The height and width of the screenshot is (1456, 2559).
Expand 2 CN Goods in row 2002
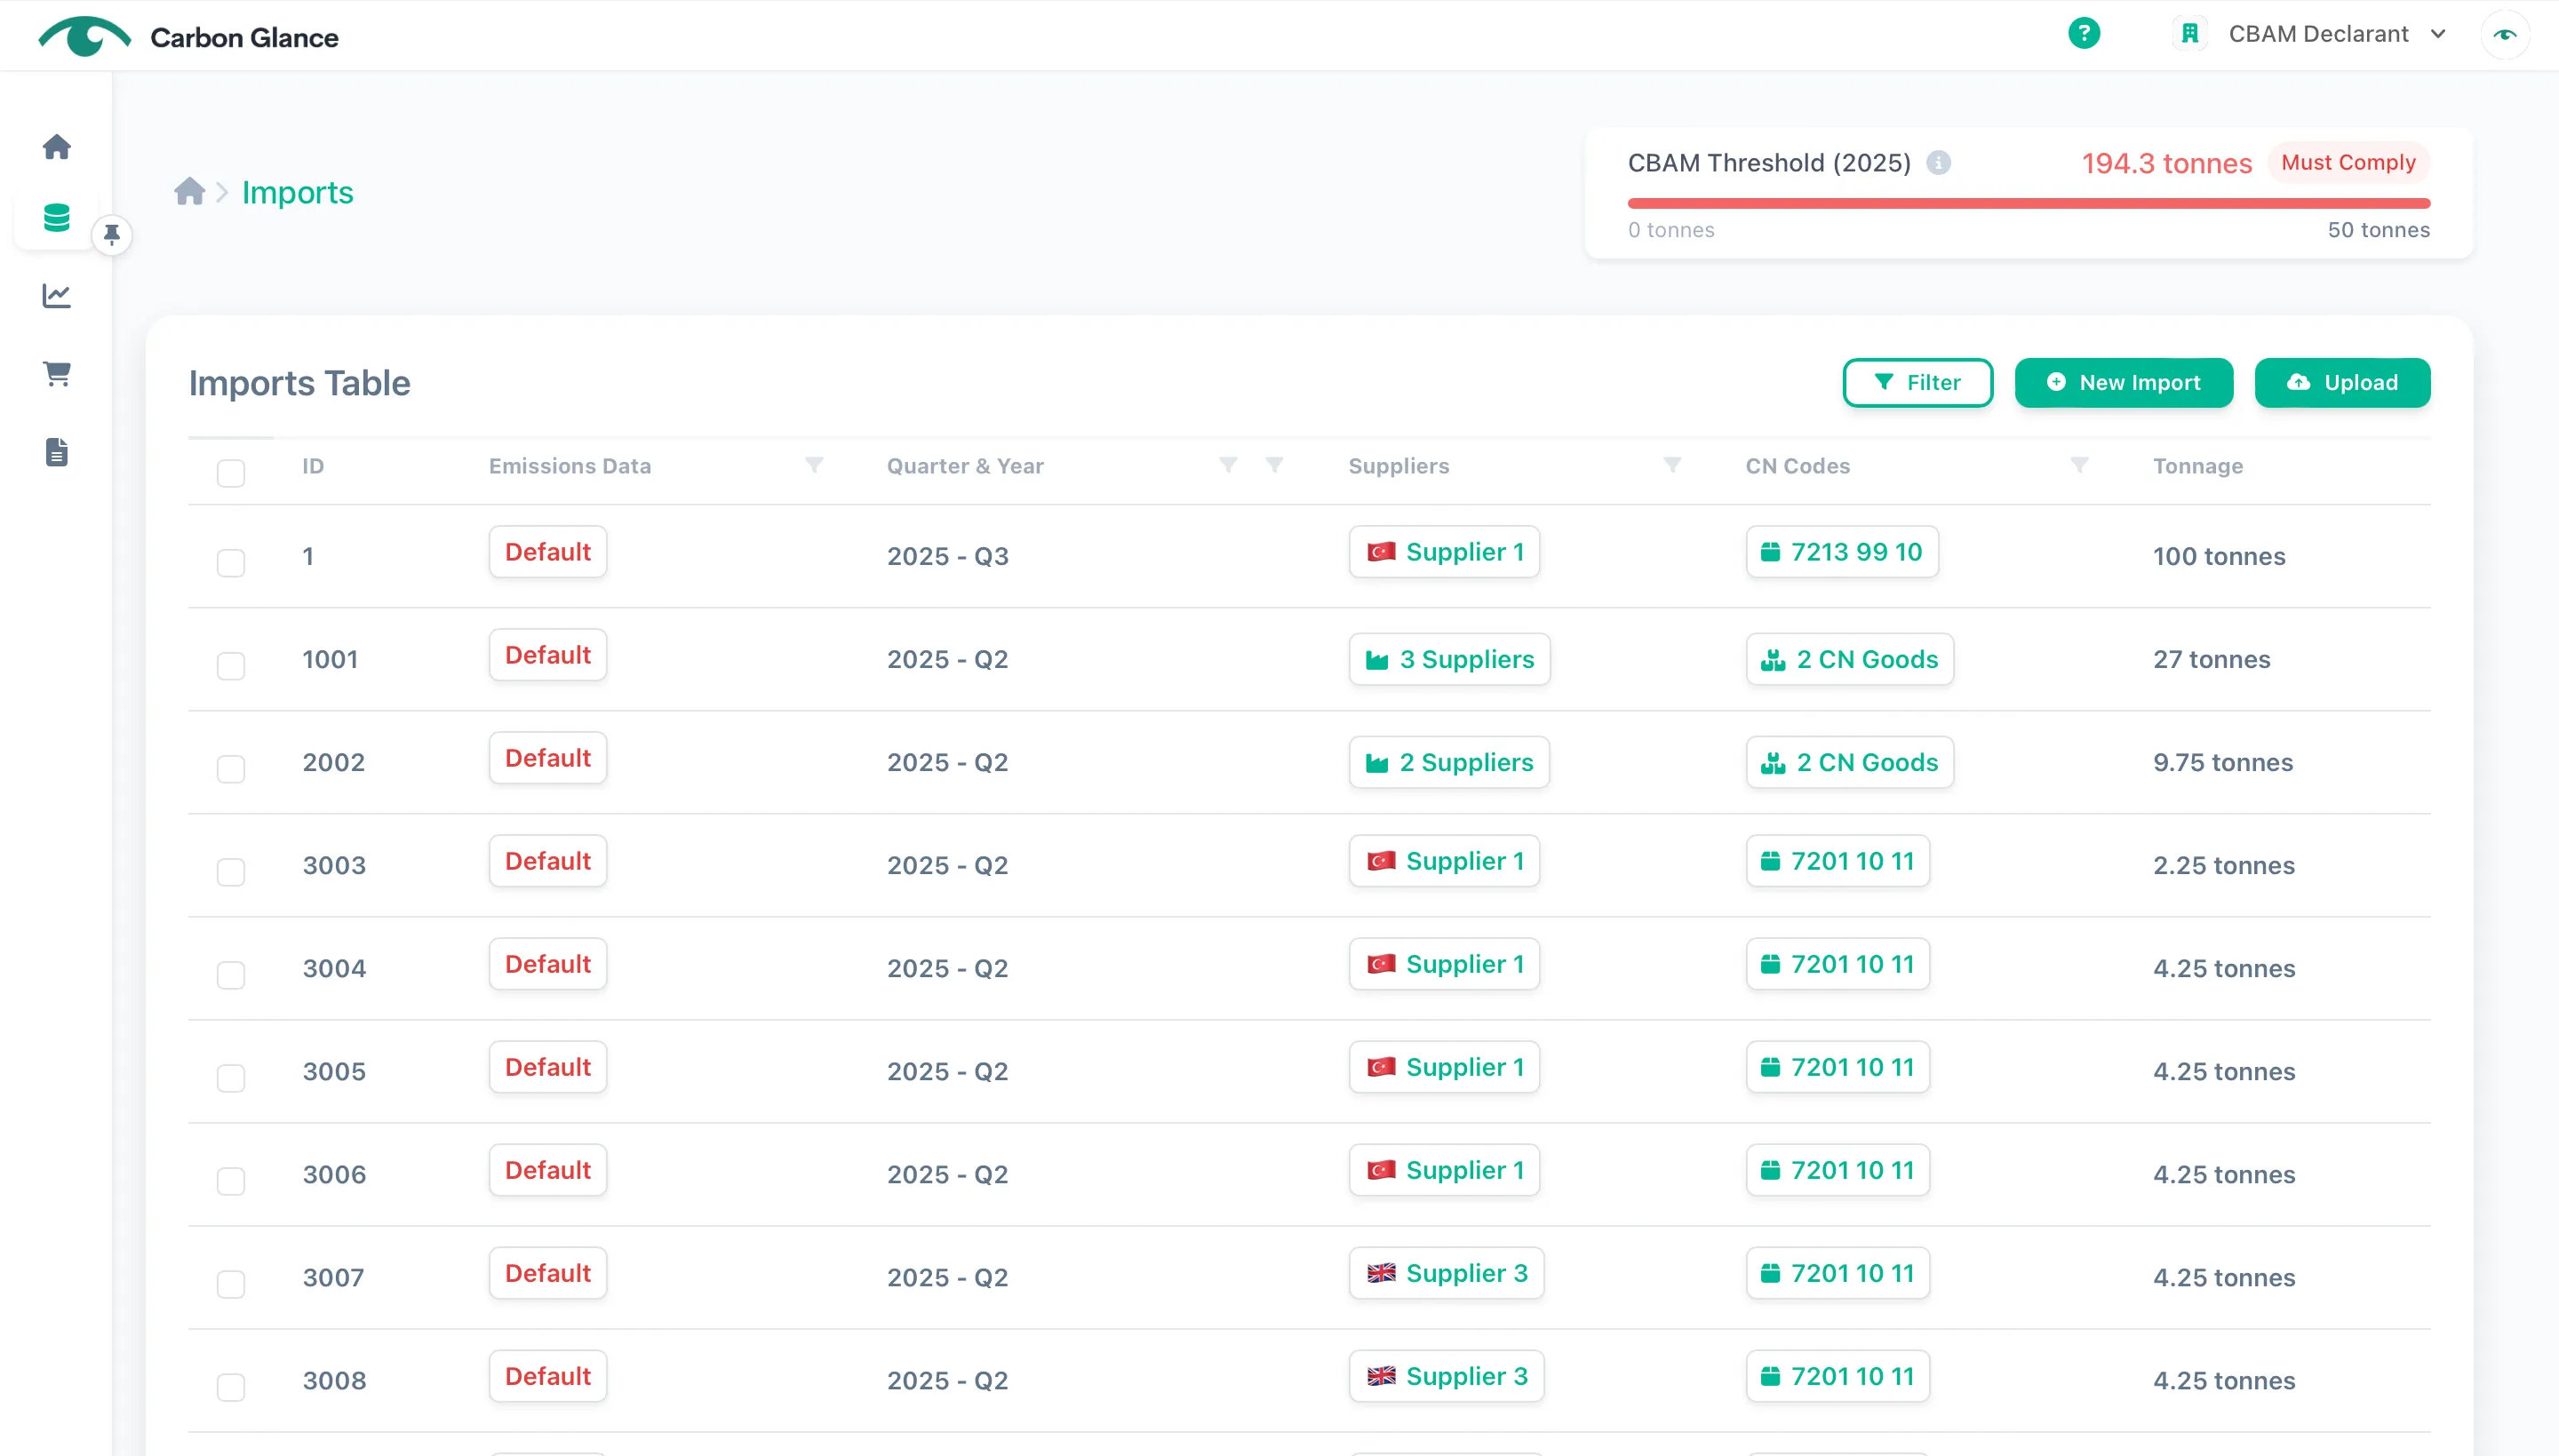1850,762
